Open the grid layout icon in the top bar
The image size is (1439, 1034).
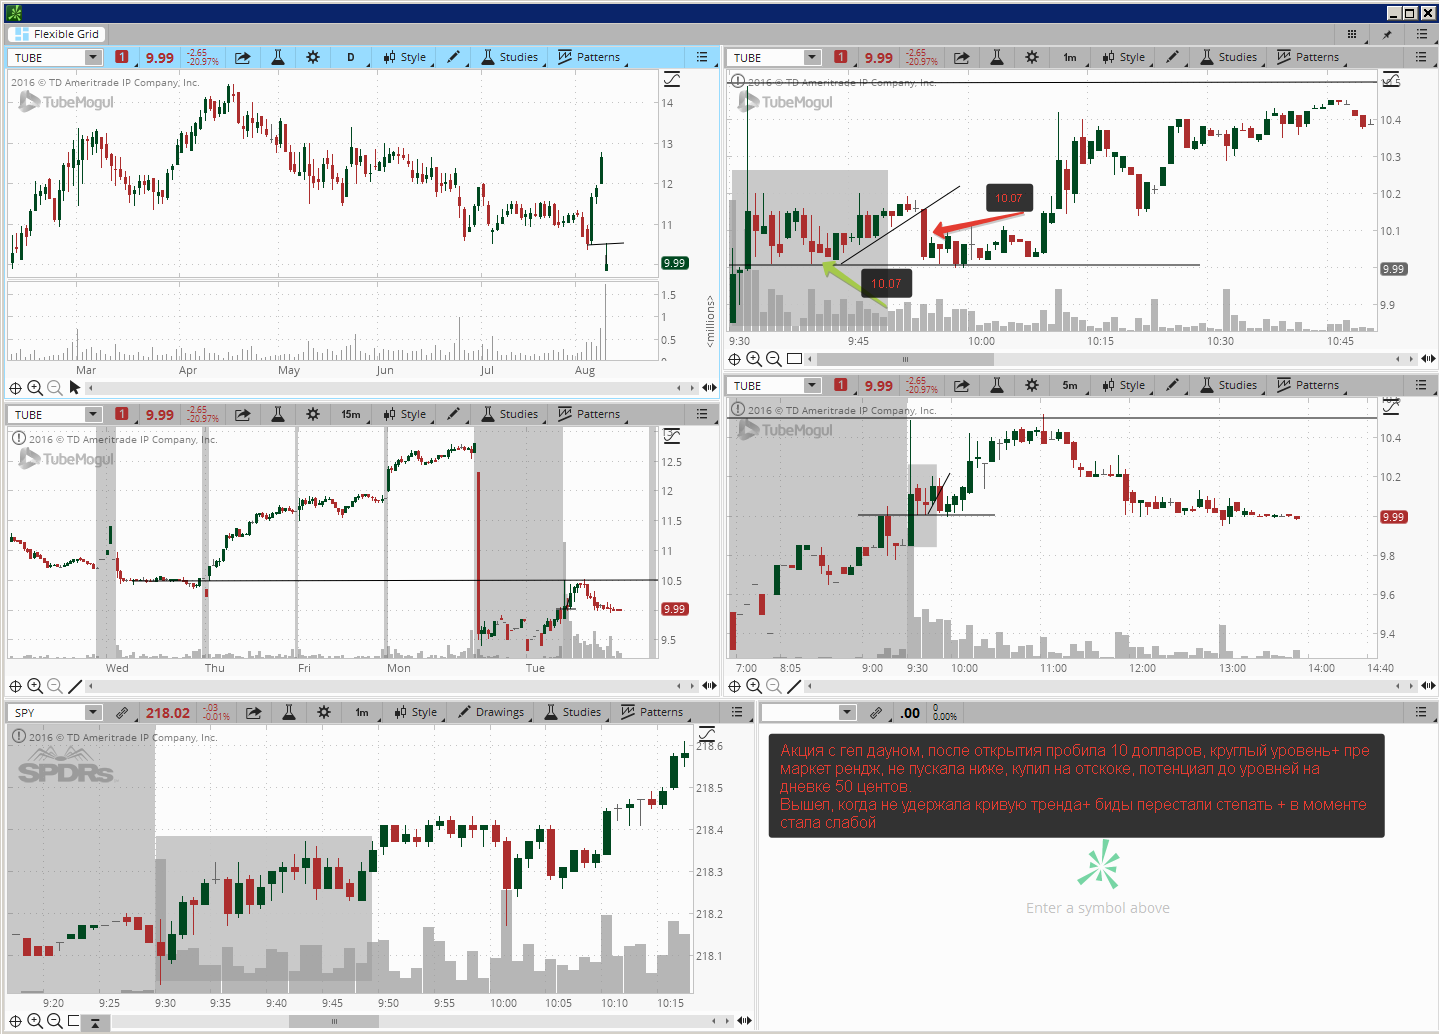1352,34
